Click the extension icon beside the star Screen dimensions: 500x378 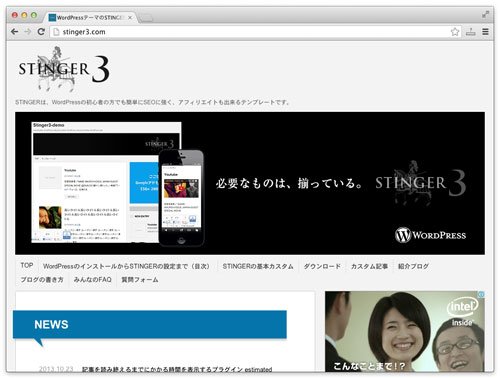pos(470,32)
